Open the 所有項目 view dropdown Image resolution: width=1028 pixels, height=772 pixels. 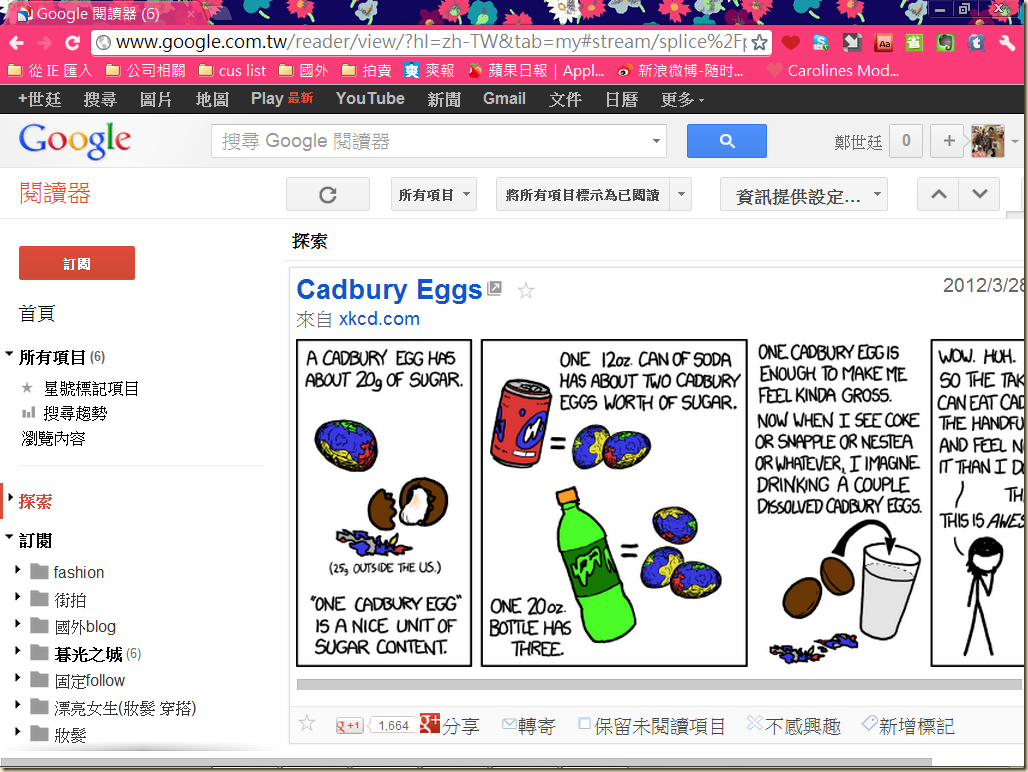click(x=433, y=195)
